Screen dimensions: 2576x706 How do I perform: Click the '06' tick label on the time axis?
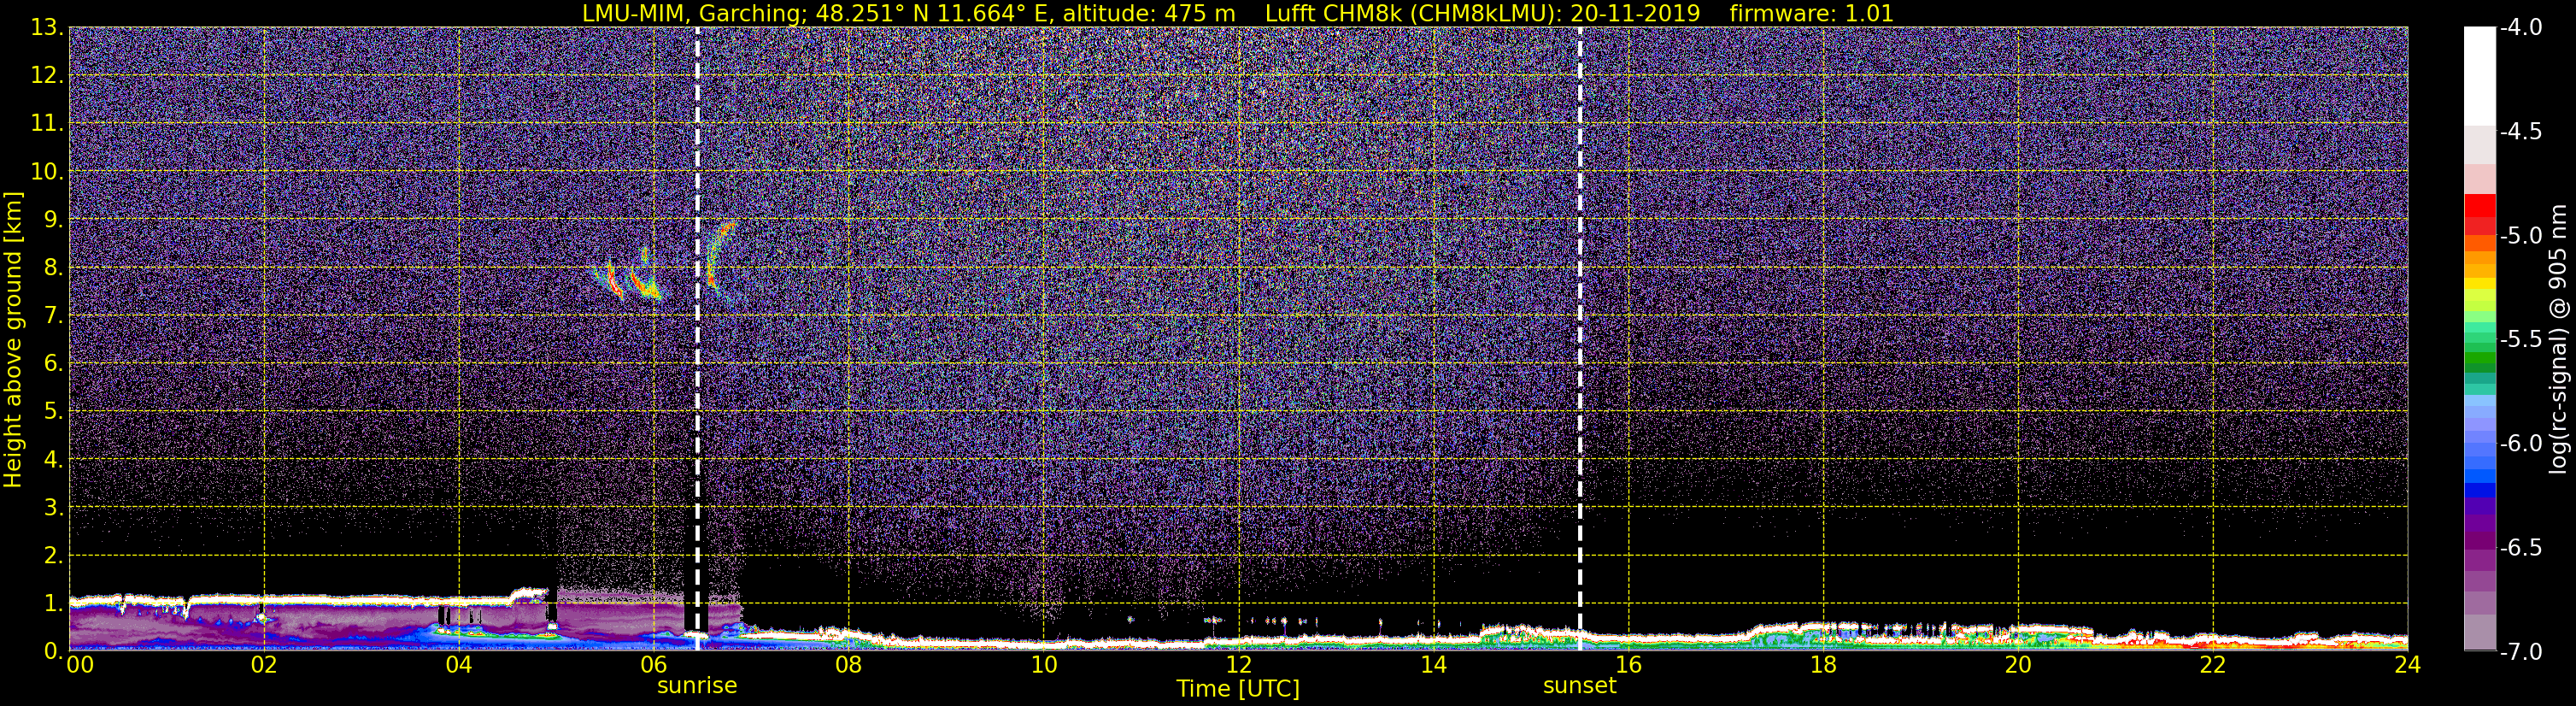[653, 665]
